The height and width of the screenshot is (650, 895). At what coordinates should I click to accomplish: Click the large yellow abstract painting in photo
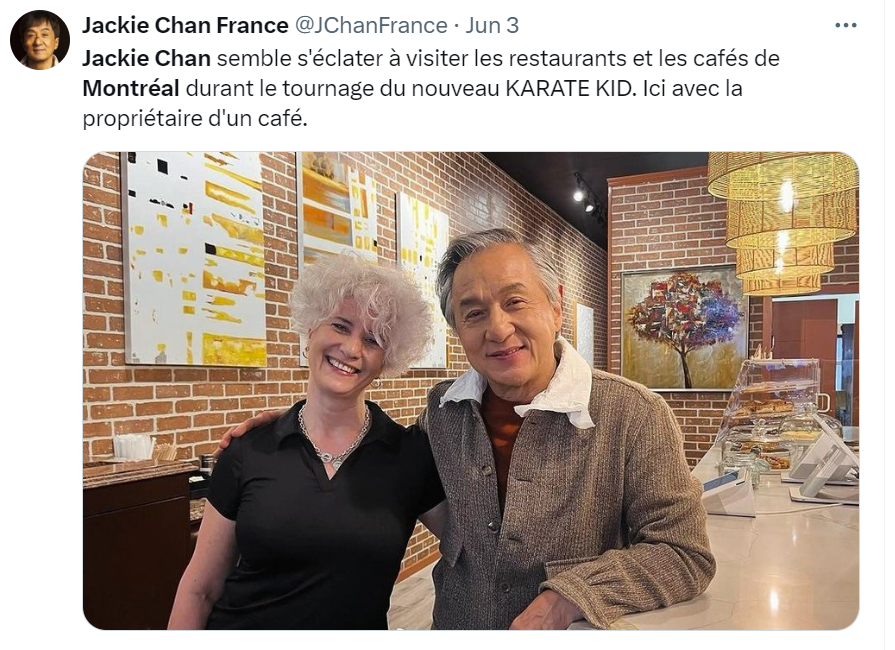pyautogui.click(x=195, y=260)
